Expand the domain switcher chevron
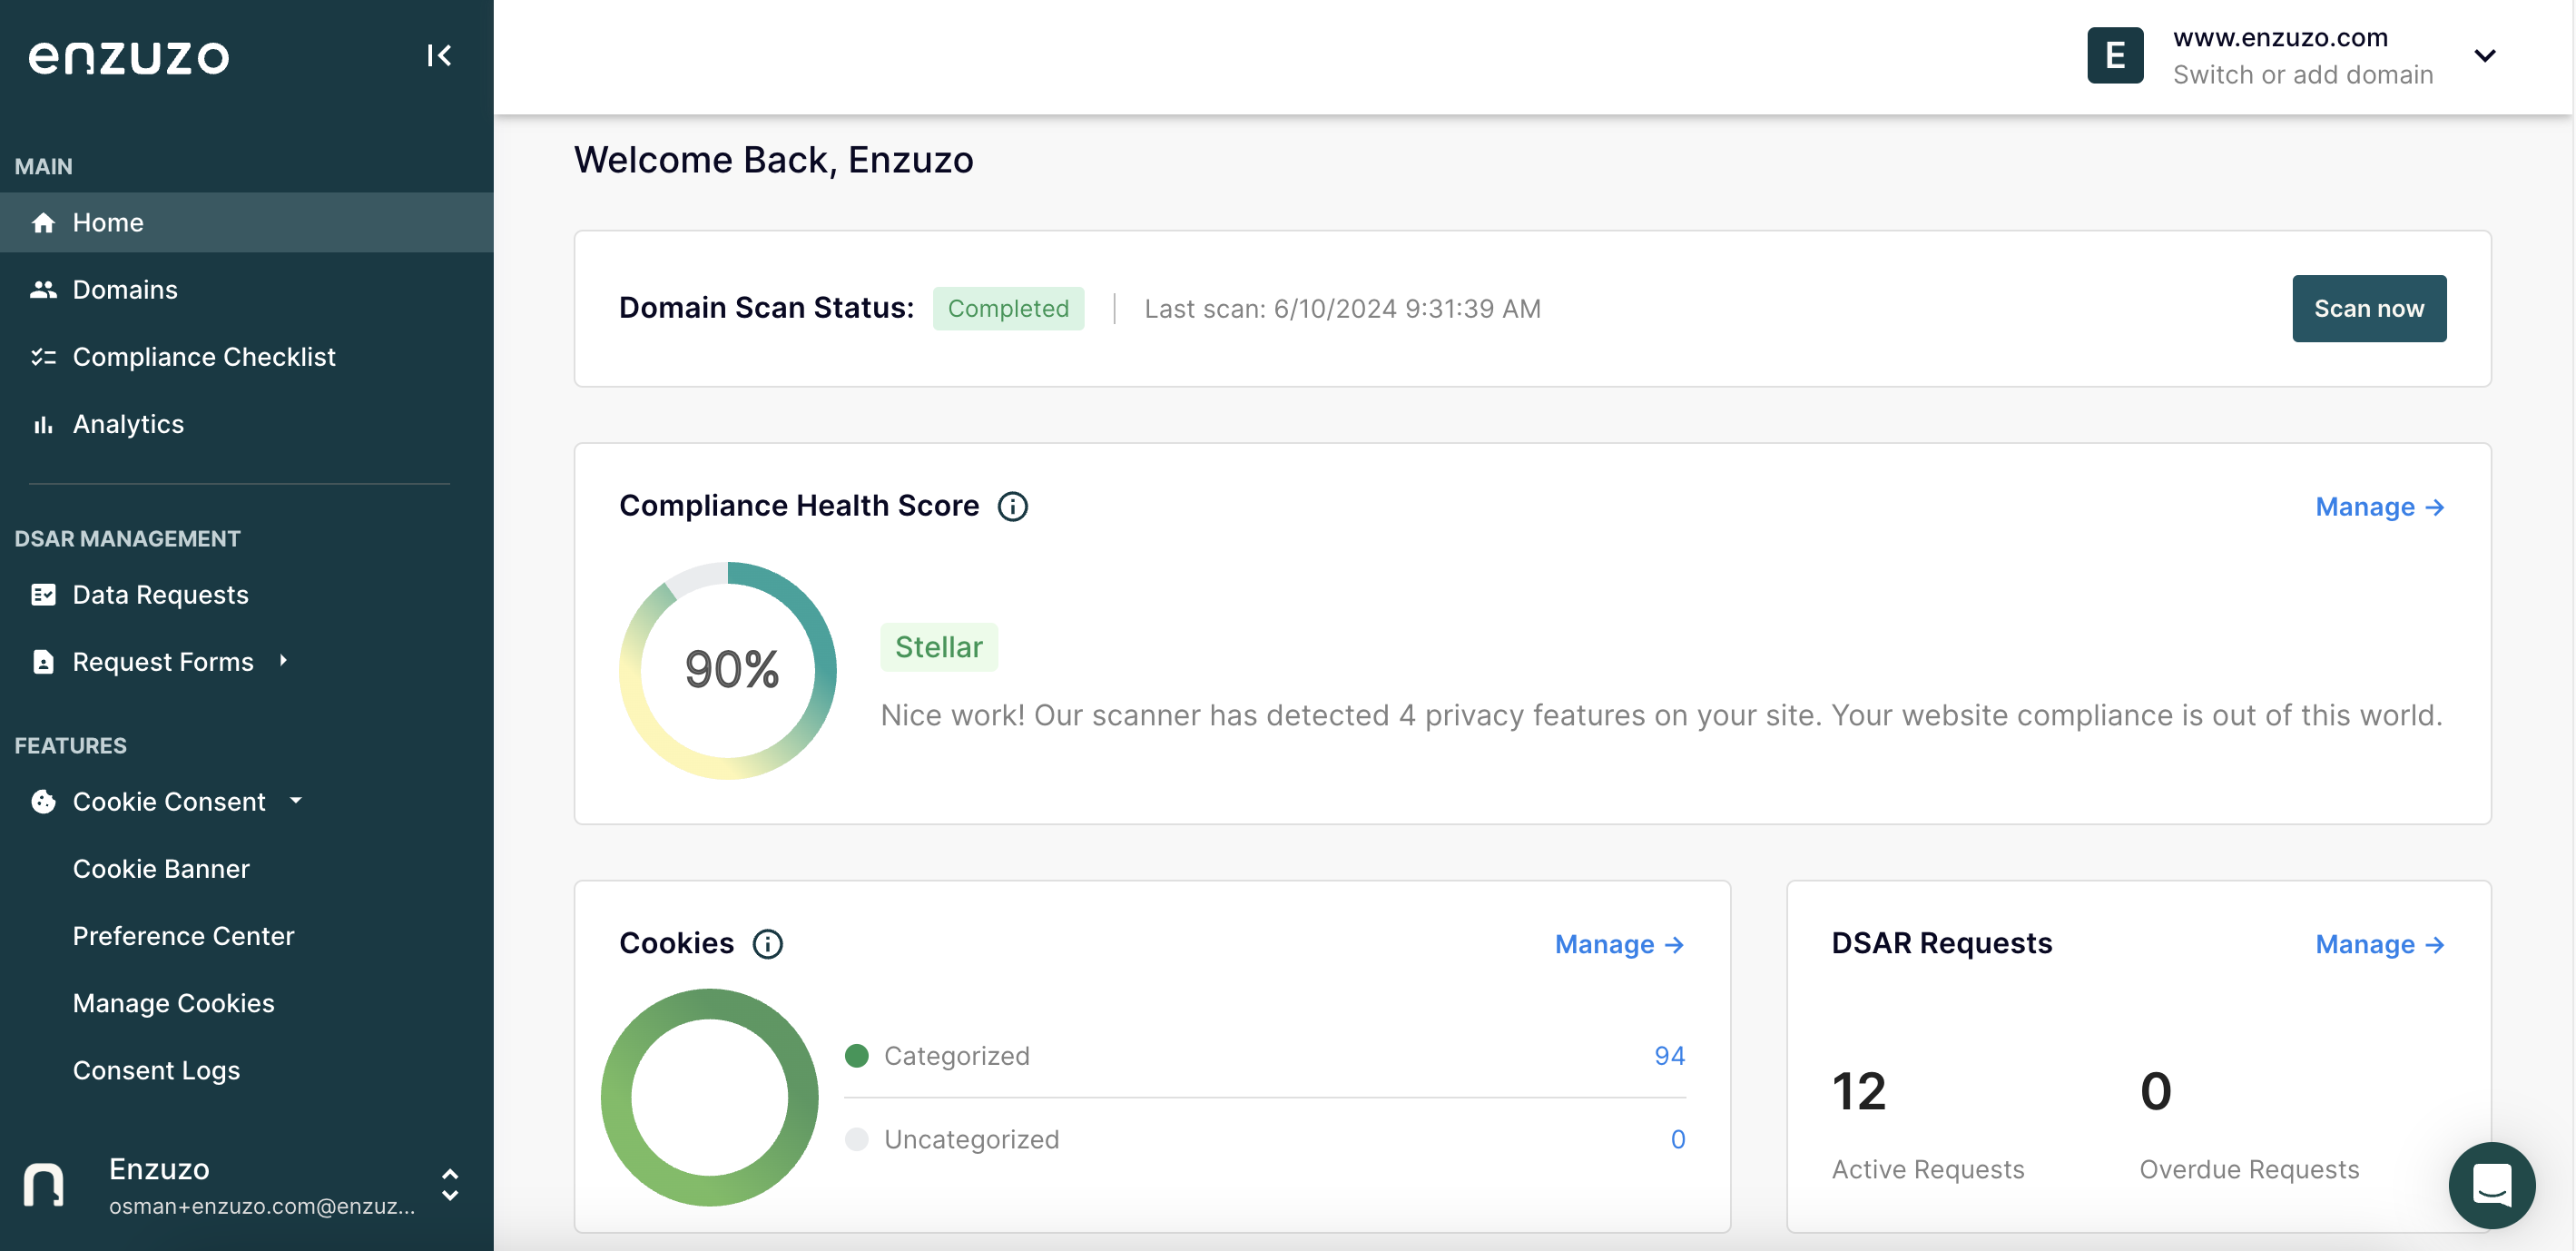 [2486, 55]
